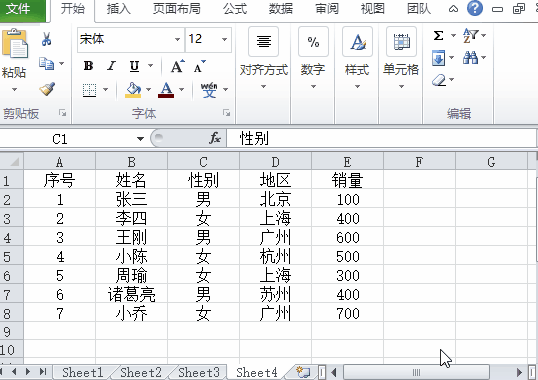Switch to the 数据 Data tab
Image resolution: width=538 pixels, height=380 pixels.
click(281, 9)
